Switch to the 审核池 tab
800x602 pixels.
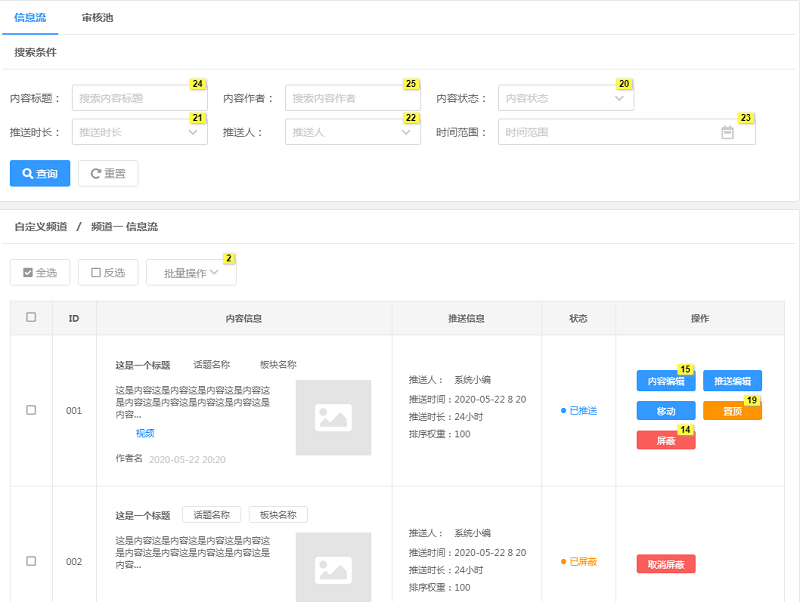[97, 17]
